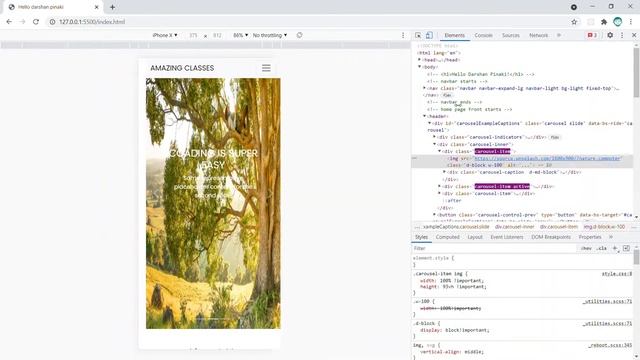Go back in browser history
The height and width of the screenshot is (360, 640).
point(9,22)
